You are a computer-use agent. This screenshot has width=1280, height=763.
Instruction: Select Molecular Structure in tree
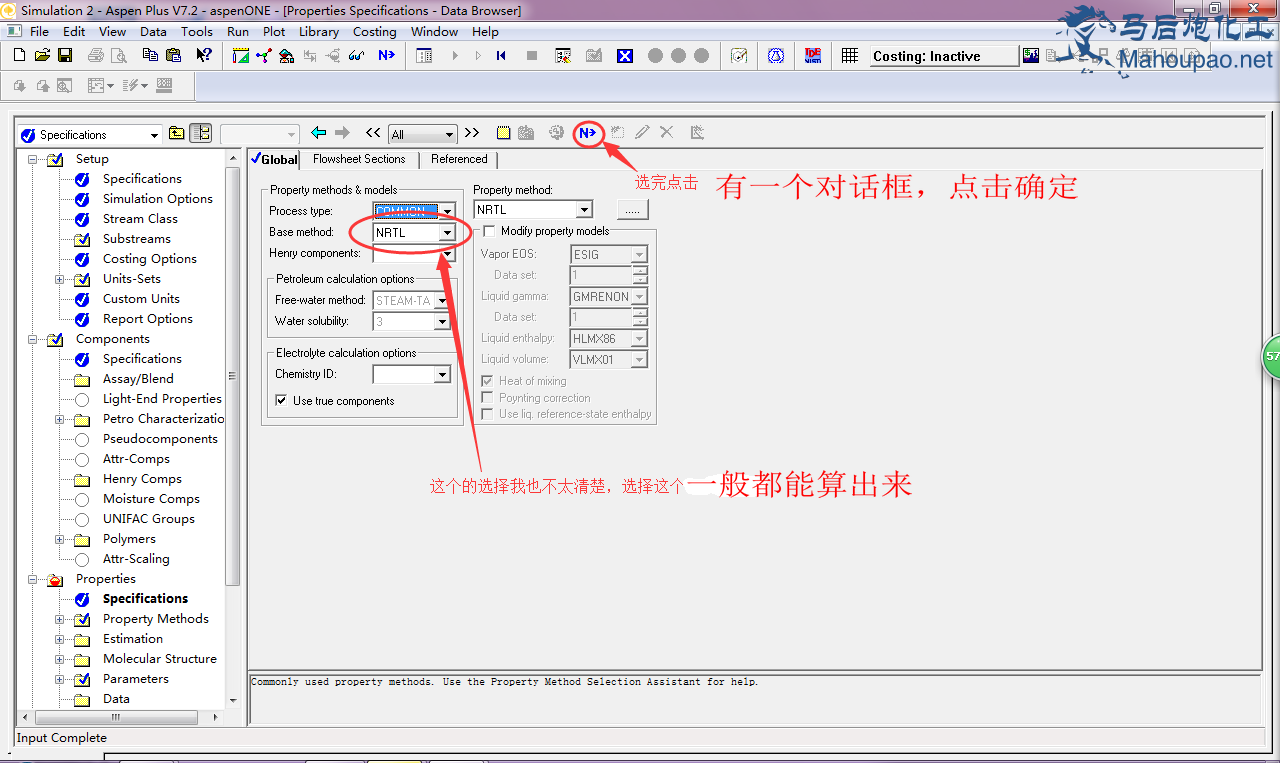160,659
